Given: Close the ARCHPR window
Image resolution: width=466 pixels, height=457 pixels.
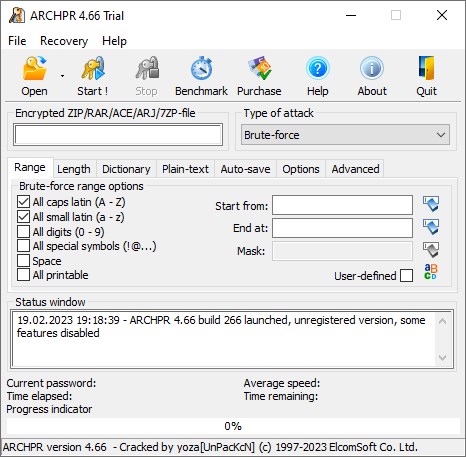Looking at the screenshot, I should (442, 15).
